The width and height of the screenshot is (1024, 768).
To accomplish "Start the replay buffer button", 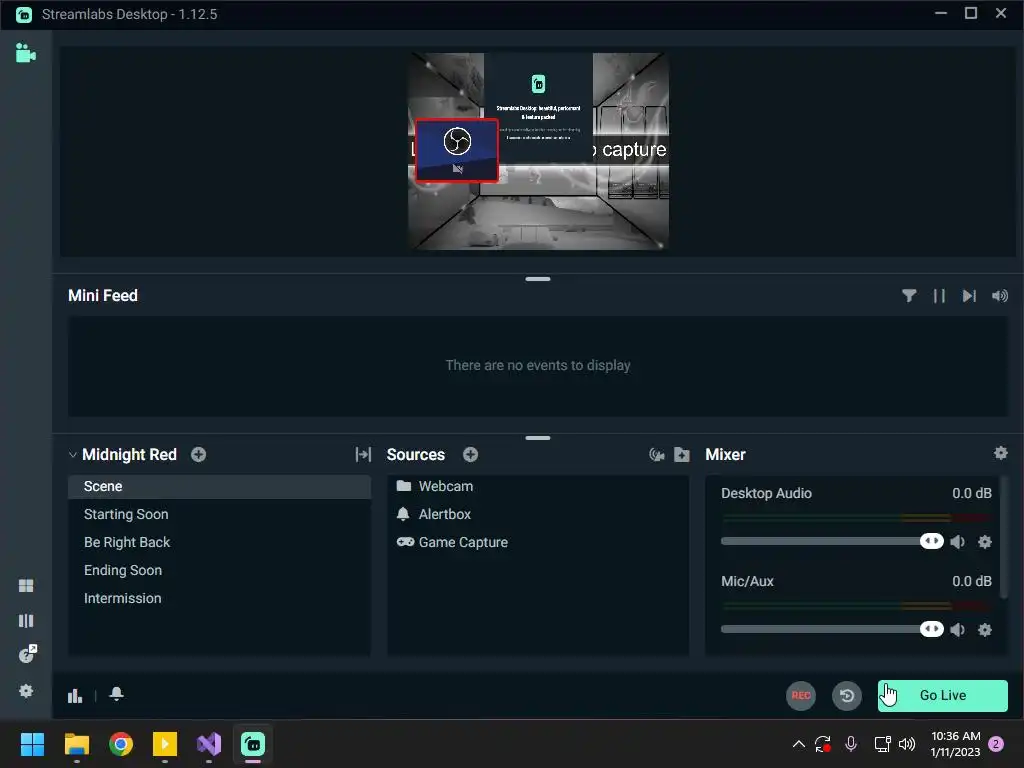I will click(846, 696).
